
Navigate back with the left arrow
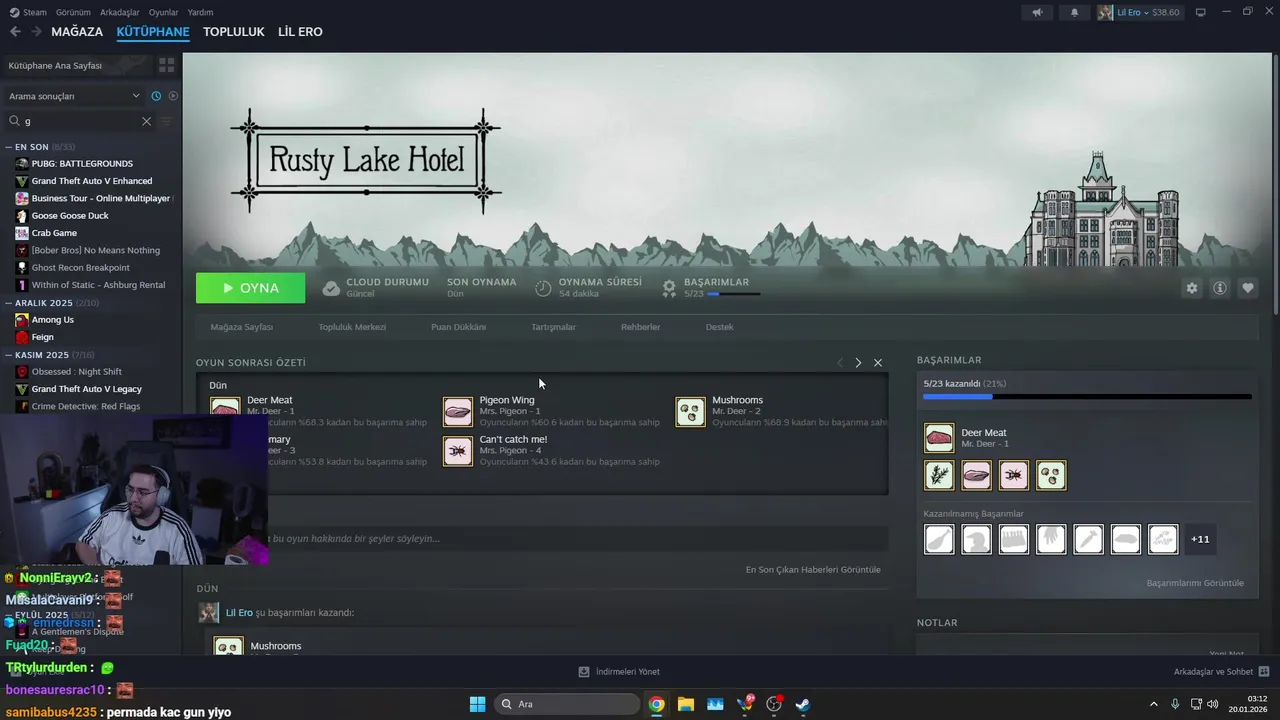15,32
